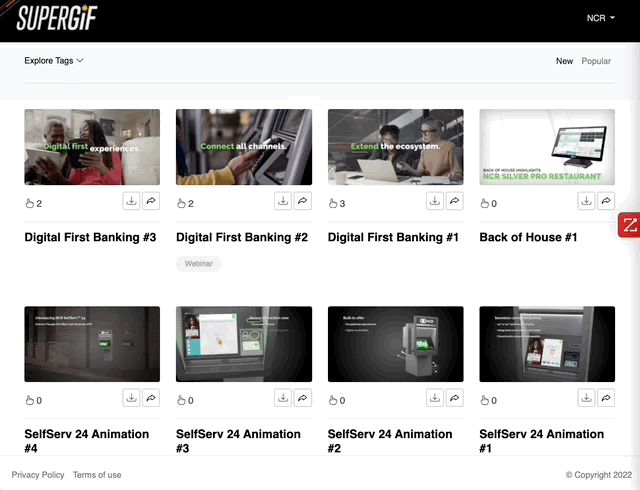Screen dimensions: 640x490
Task: Sort by Popular
Action: tap(596, 61)
